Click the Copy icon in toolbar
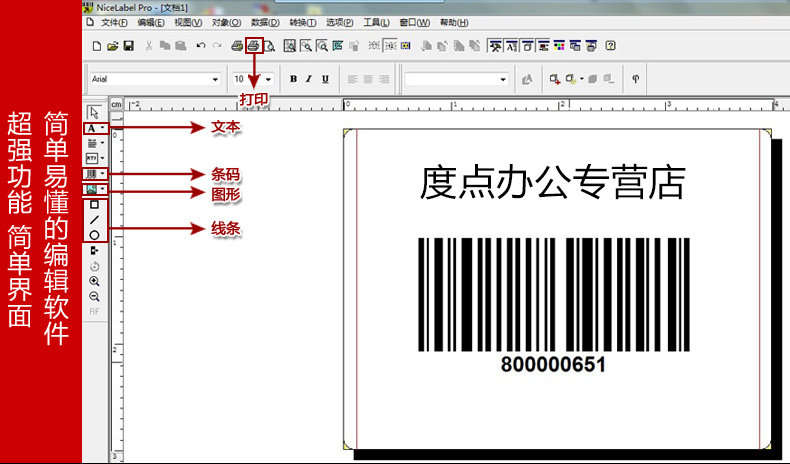Viewport: 790px width, 464px height. point(165,46)
